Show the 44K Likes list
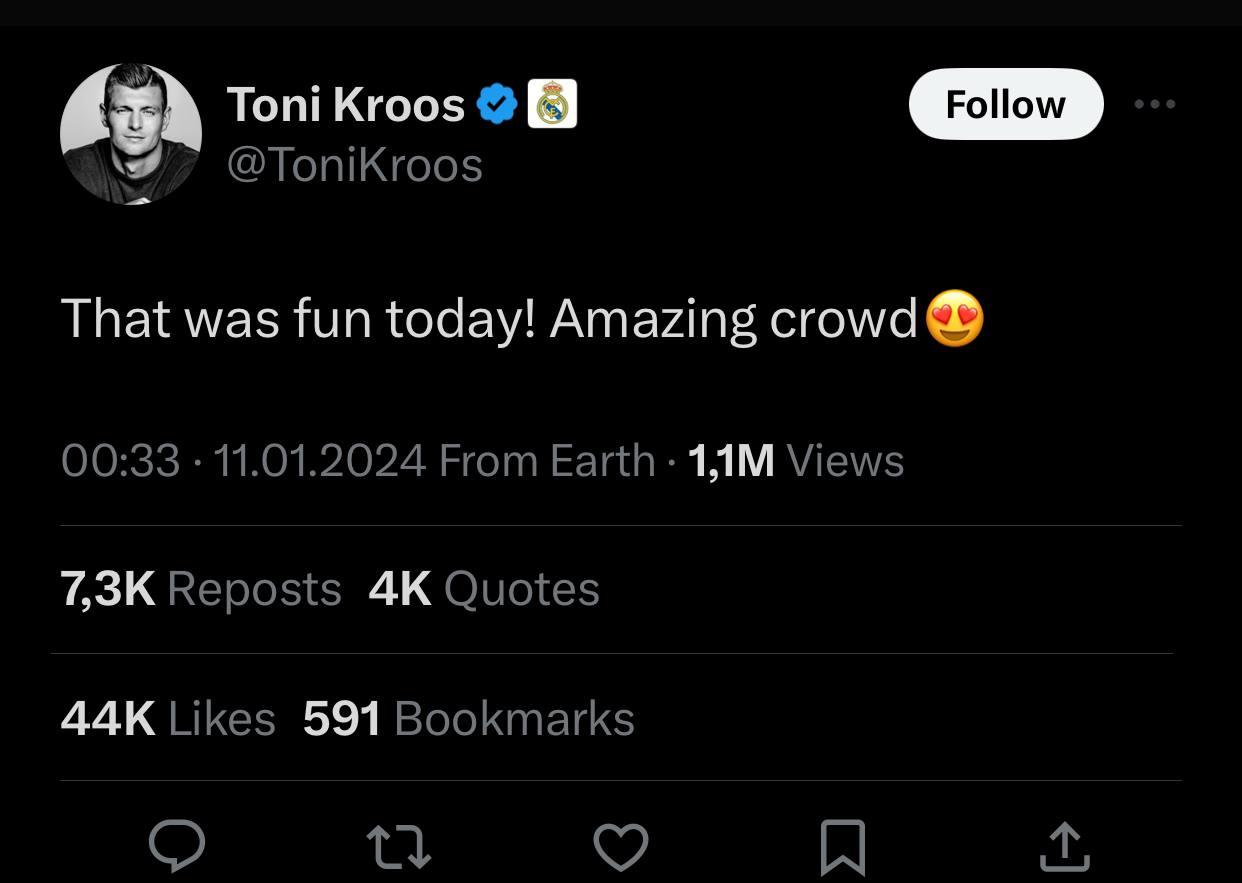The height and width of the screenshot is (883, 1242). point(168,718)
